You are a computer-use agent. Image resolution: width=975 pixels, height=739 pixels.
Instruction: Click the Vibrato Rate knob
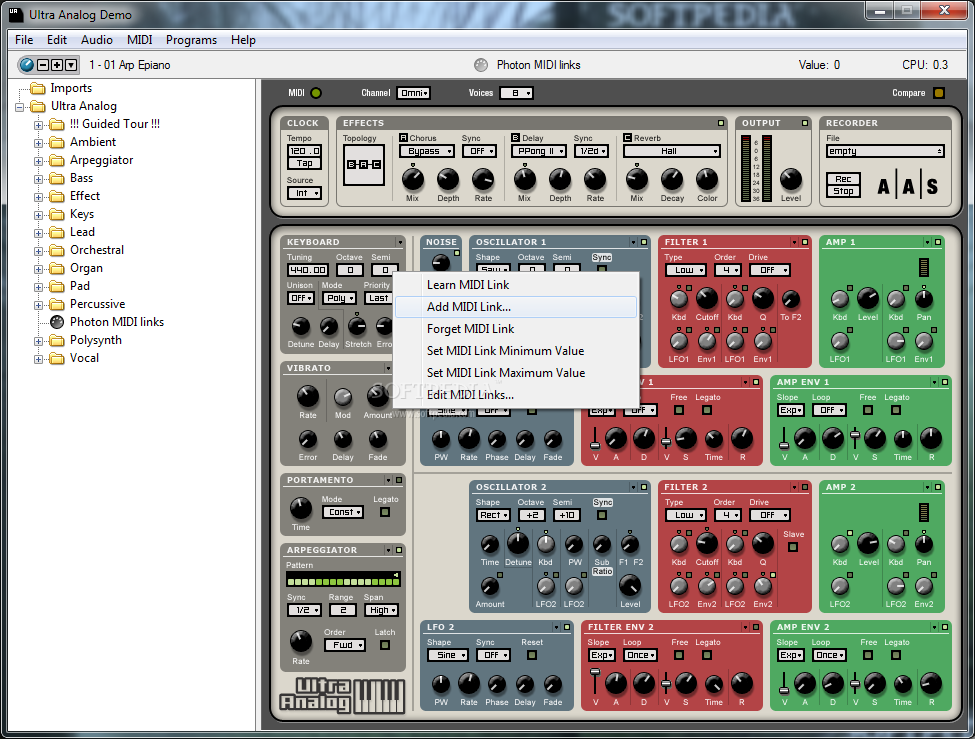pyautogui.click(x=307, y=396)
